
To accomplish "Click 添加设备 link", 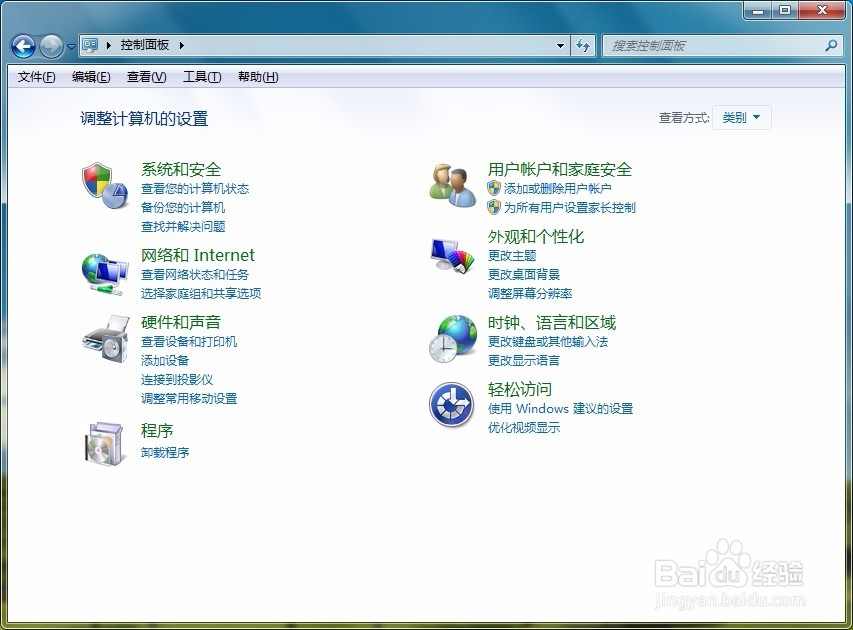I will point(165,361).
